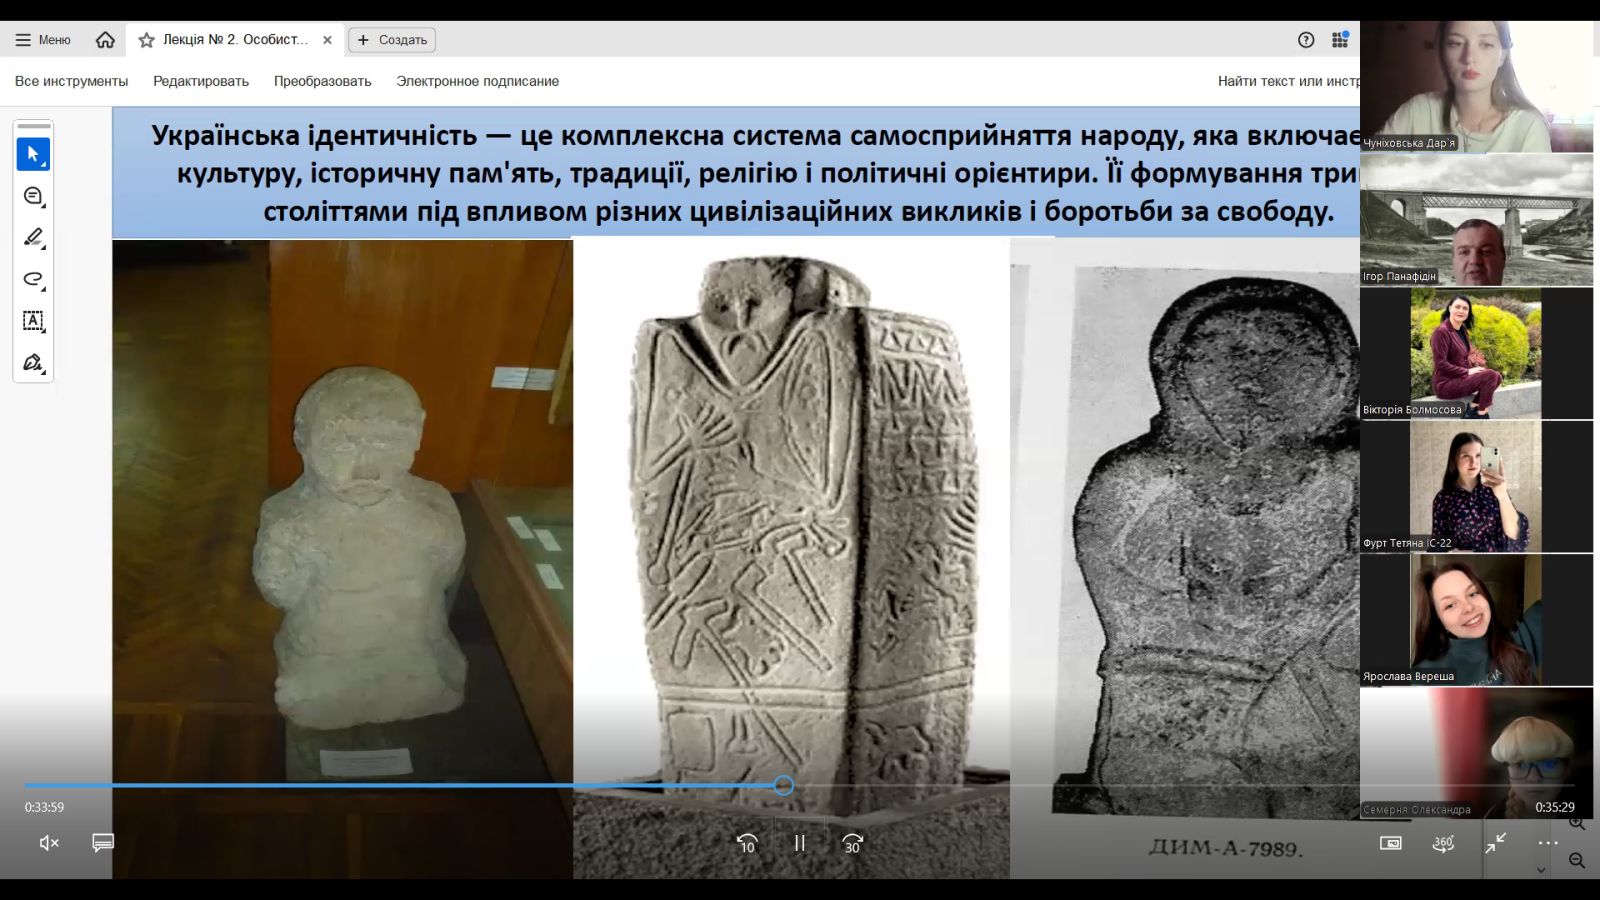Open the Help question mark icon

point(1306,40)
